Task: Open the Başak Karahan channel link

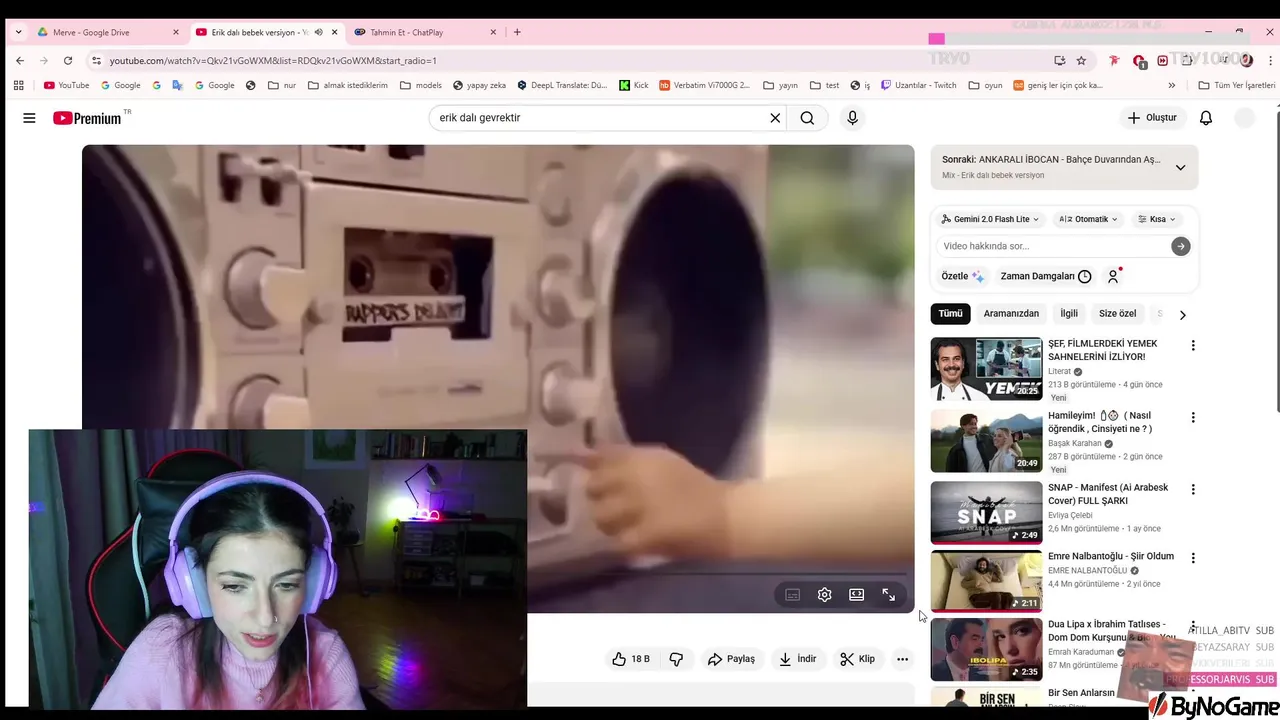Action: coord(1074,443)
